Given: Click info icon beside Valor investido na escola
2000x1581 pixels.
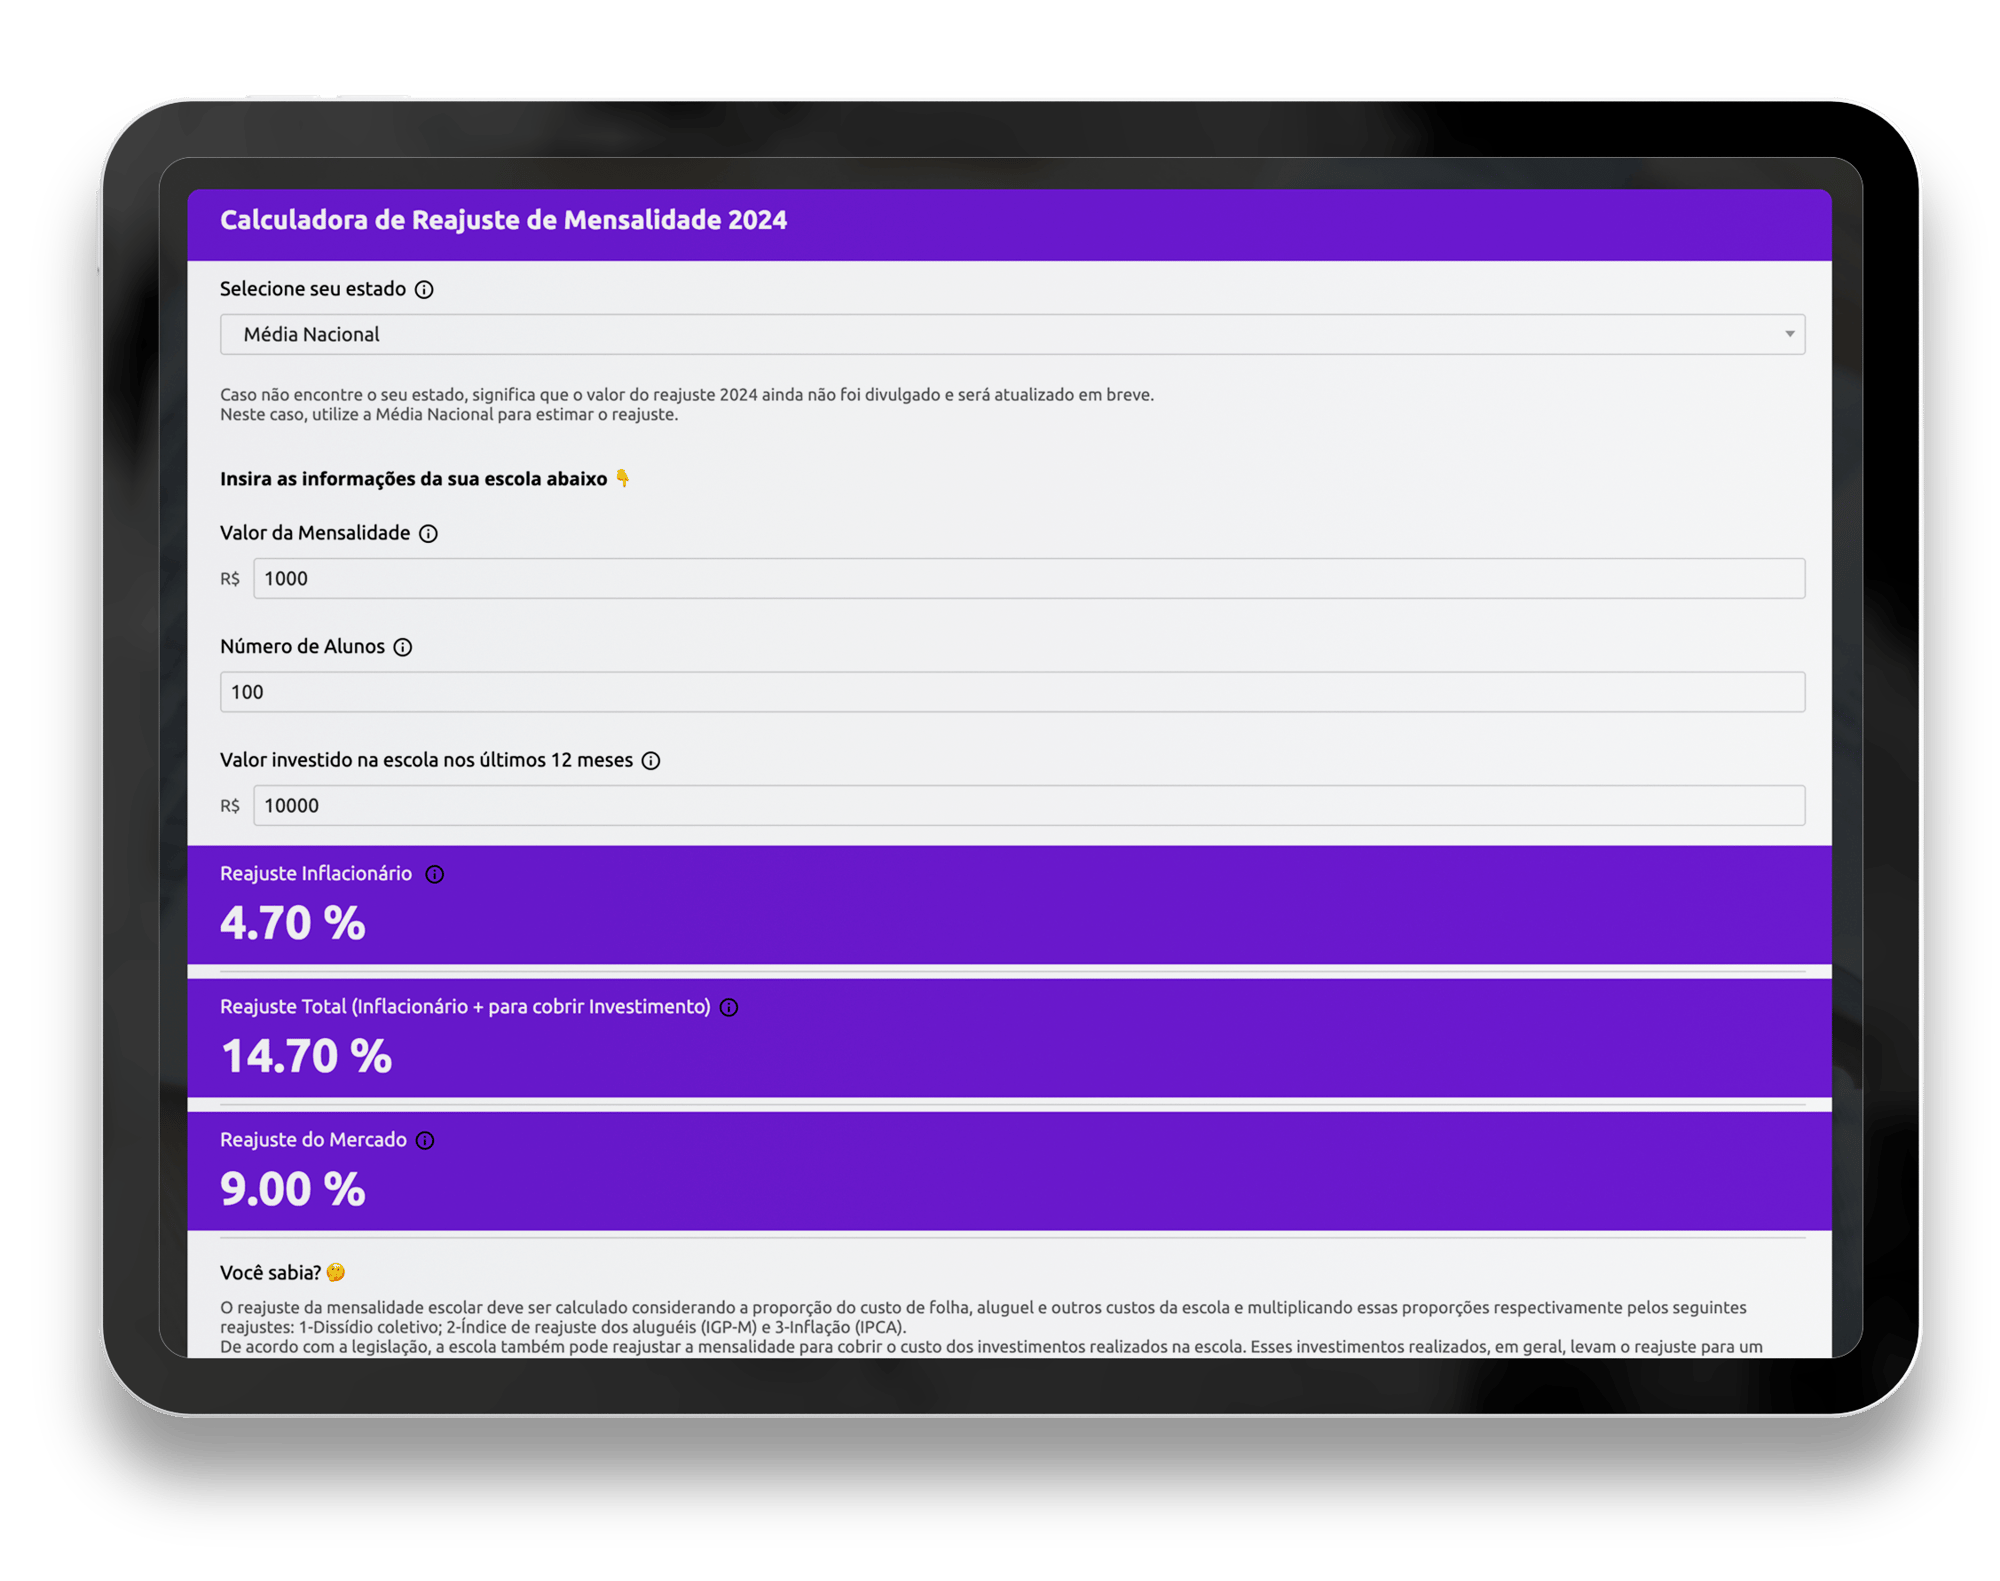Looking at the screenshot, I should click(x=651, y=760).
